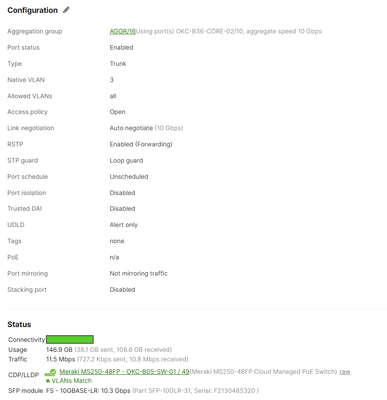Image resolution: width=387 pixels, height=400 pixels.
Task: Click the green link status icon next to CDP/LLDP
Action: tap(50, 372)
